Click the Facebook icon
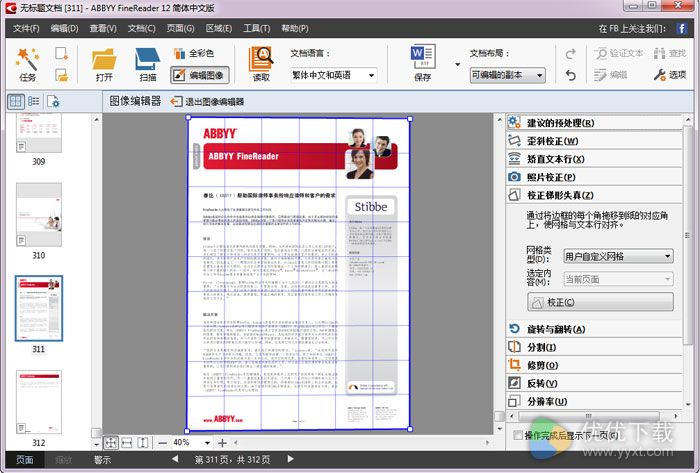The image size is (700, 473). click(x=681, y=29)
